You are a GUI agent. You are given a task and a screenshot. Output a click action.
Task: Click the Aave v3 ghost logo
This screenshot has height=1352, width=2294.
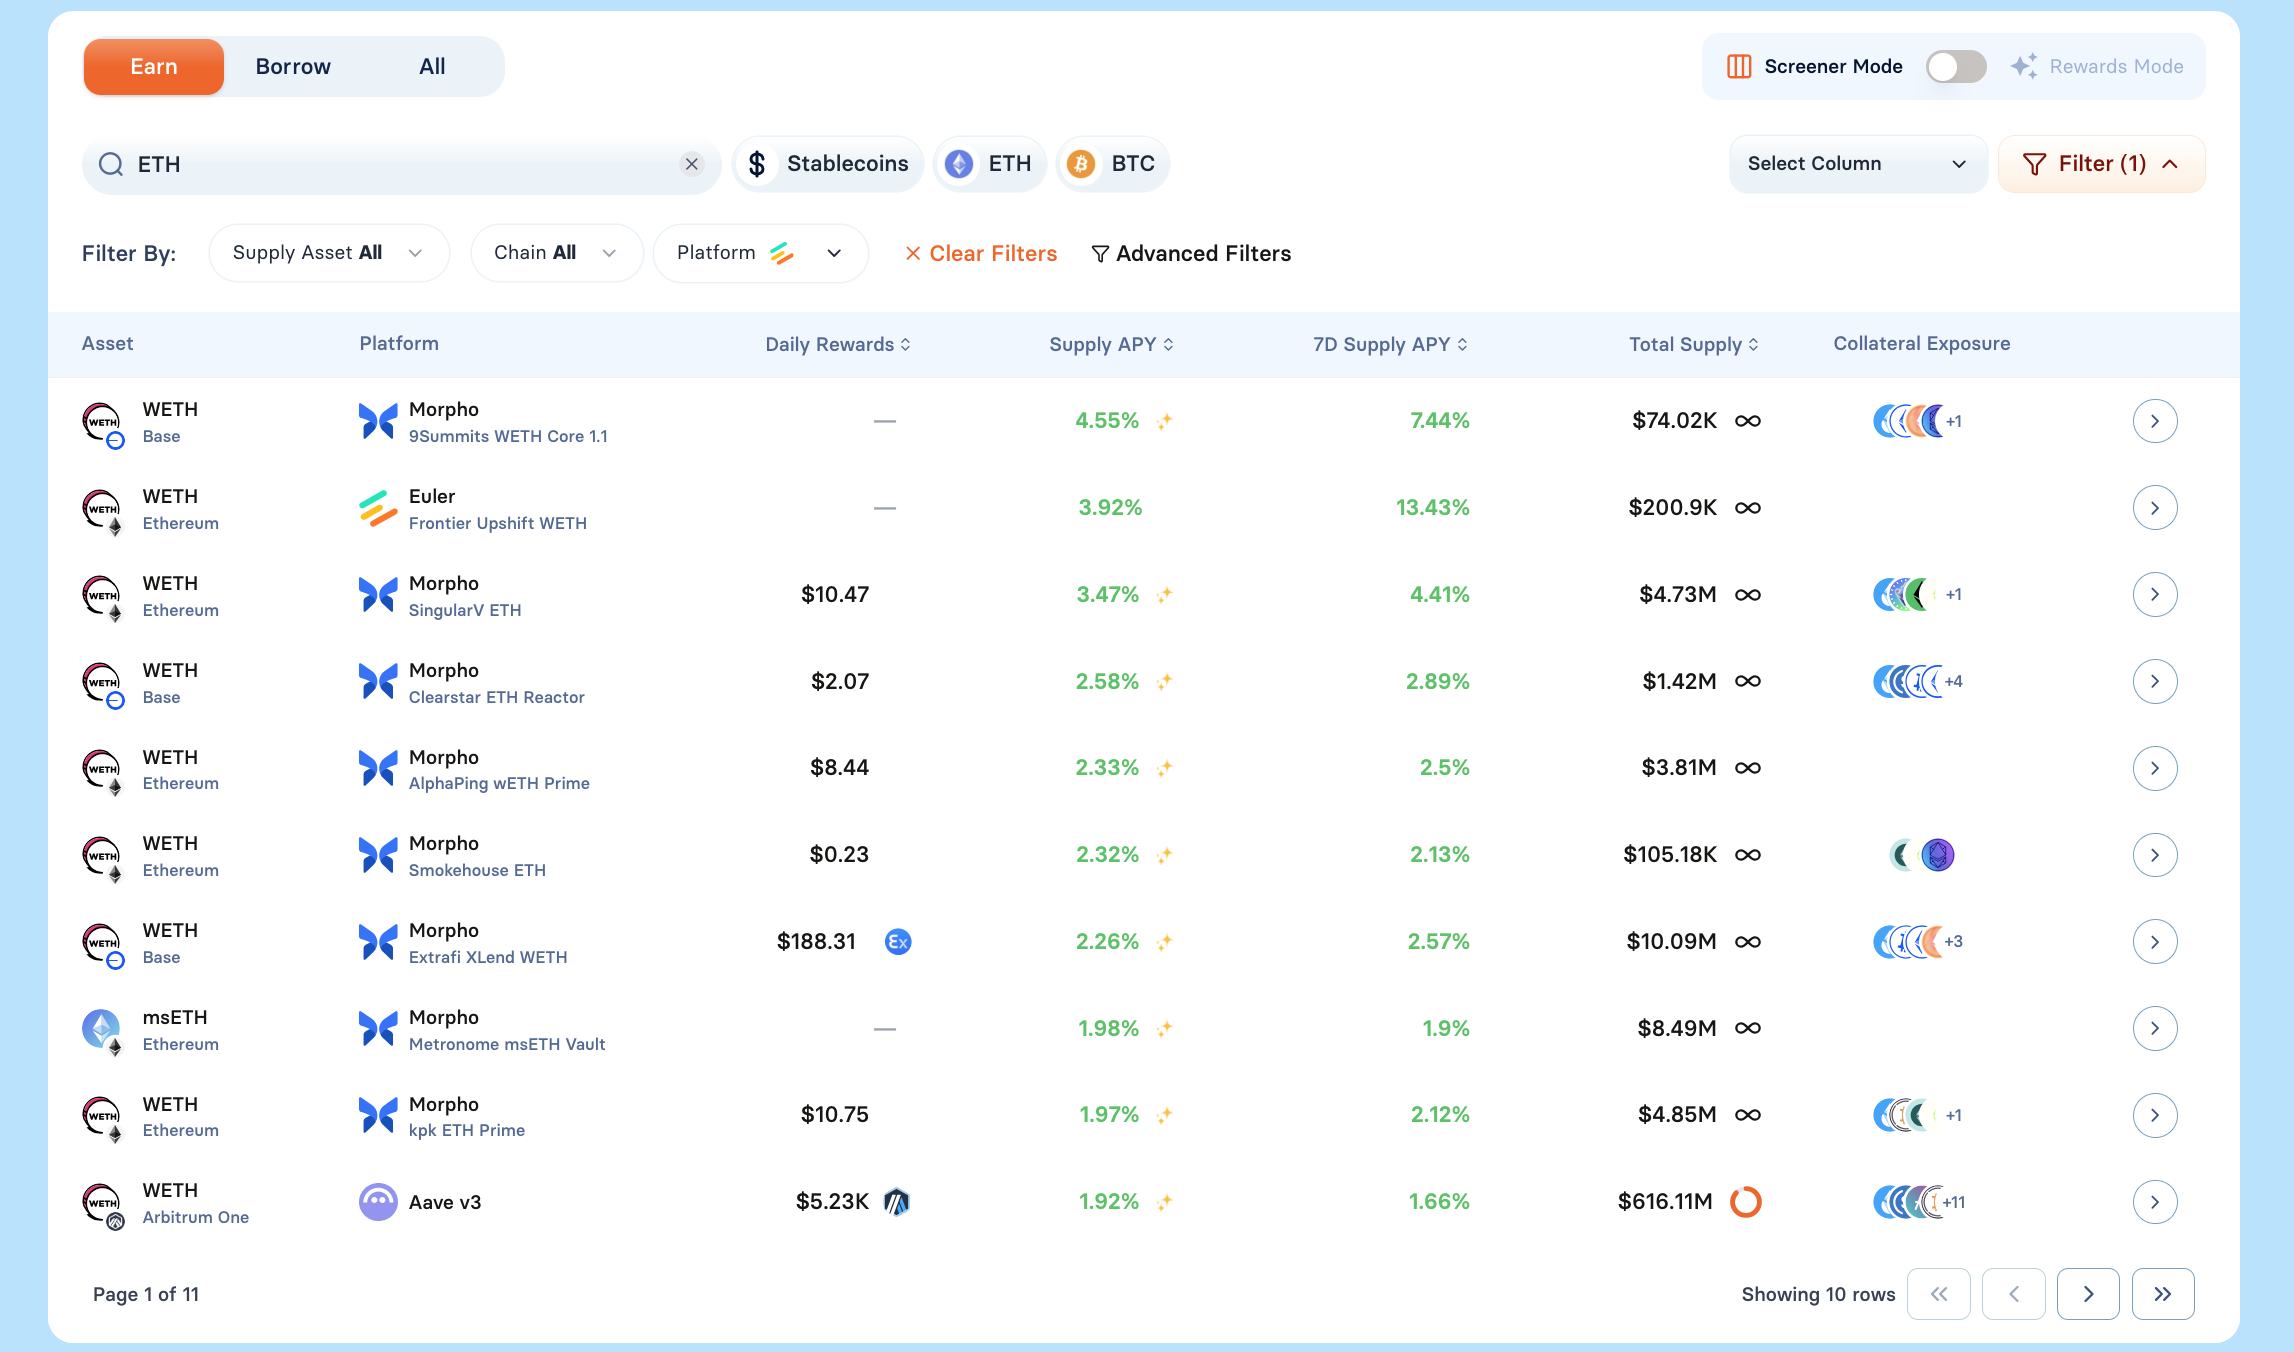(378, 1201)
